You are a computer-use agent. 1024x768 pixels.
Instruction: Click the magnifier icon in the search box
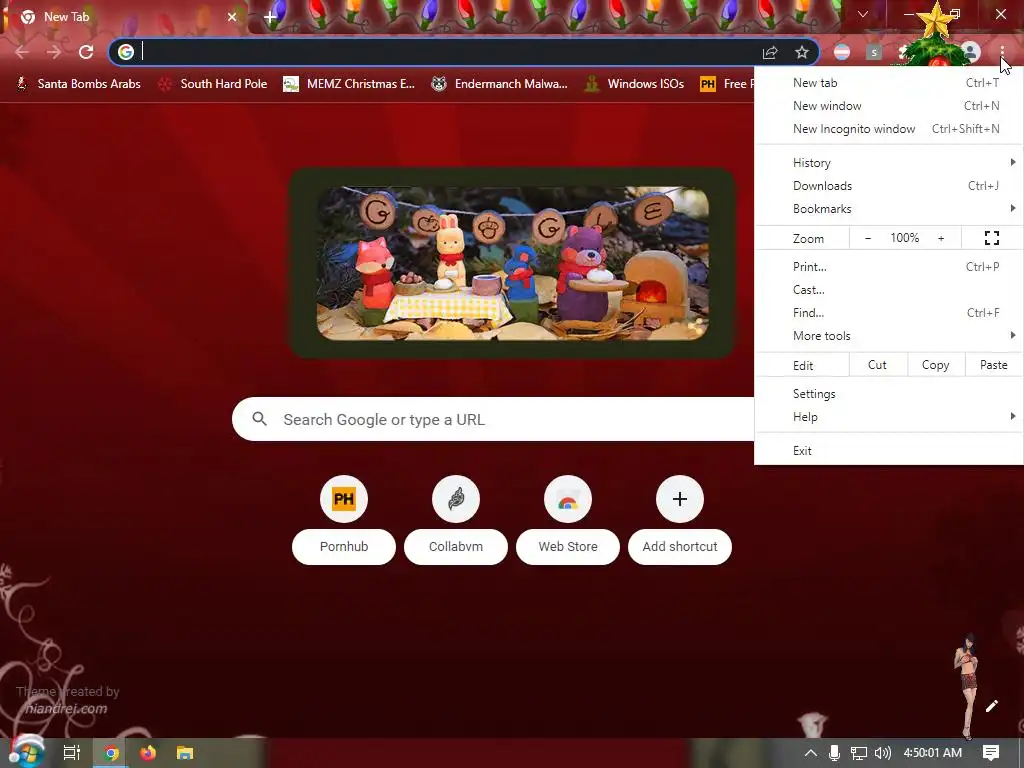click(x=259, y=419)
